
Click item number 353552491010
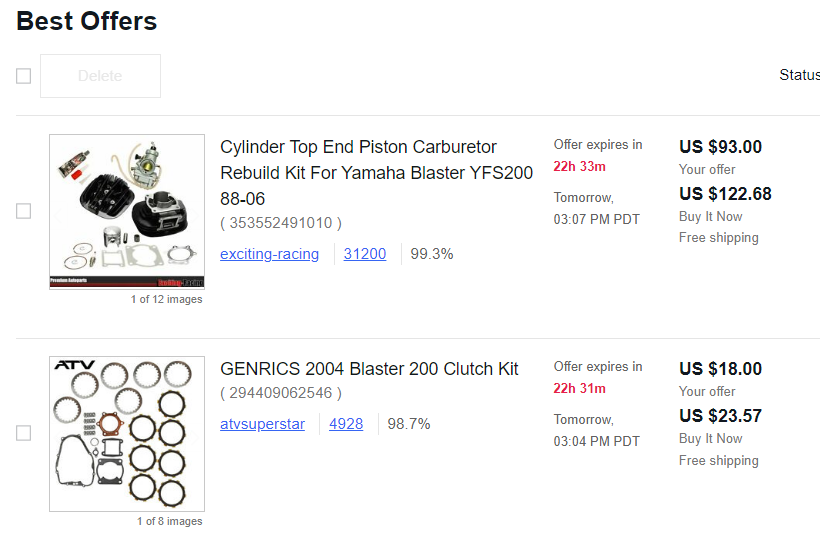point(281,223)
